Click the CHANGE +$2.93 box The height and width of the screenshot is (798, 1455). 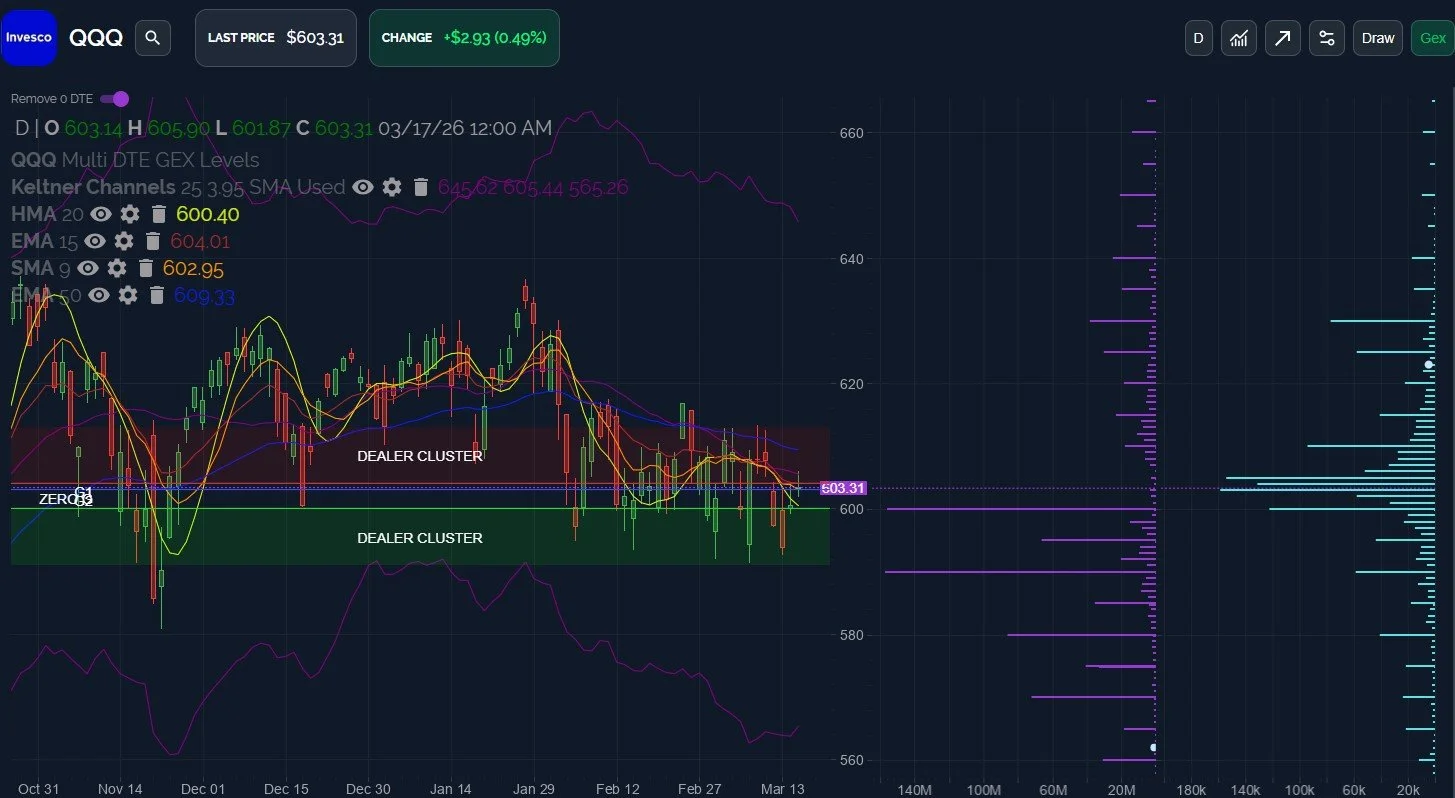pos(464,38)
